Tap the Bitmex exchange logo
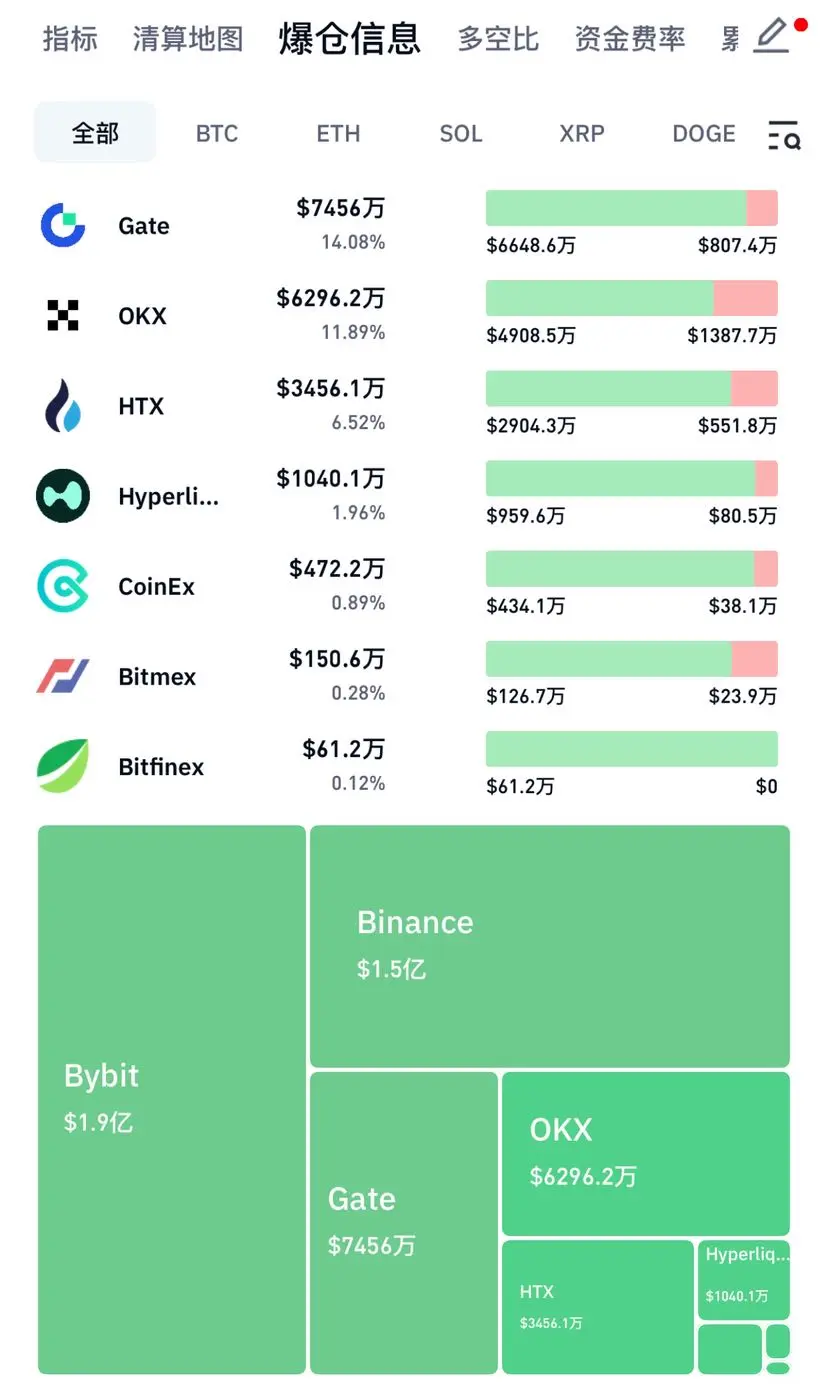The width and height of the screenshot is (828, 1393). click(x=63, y=676)
